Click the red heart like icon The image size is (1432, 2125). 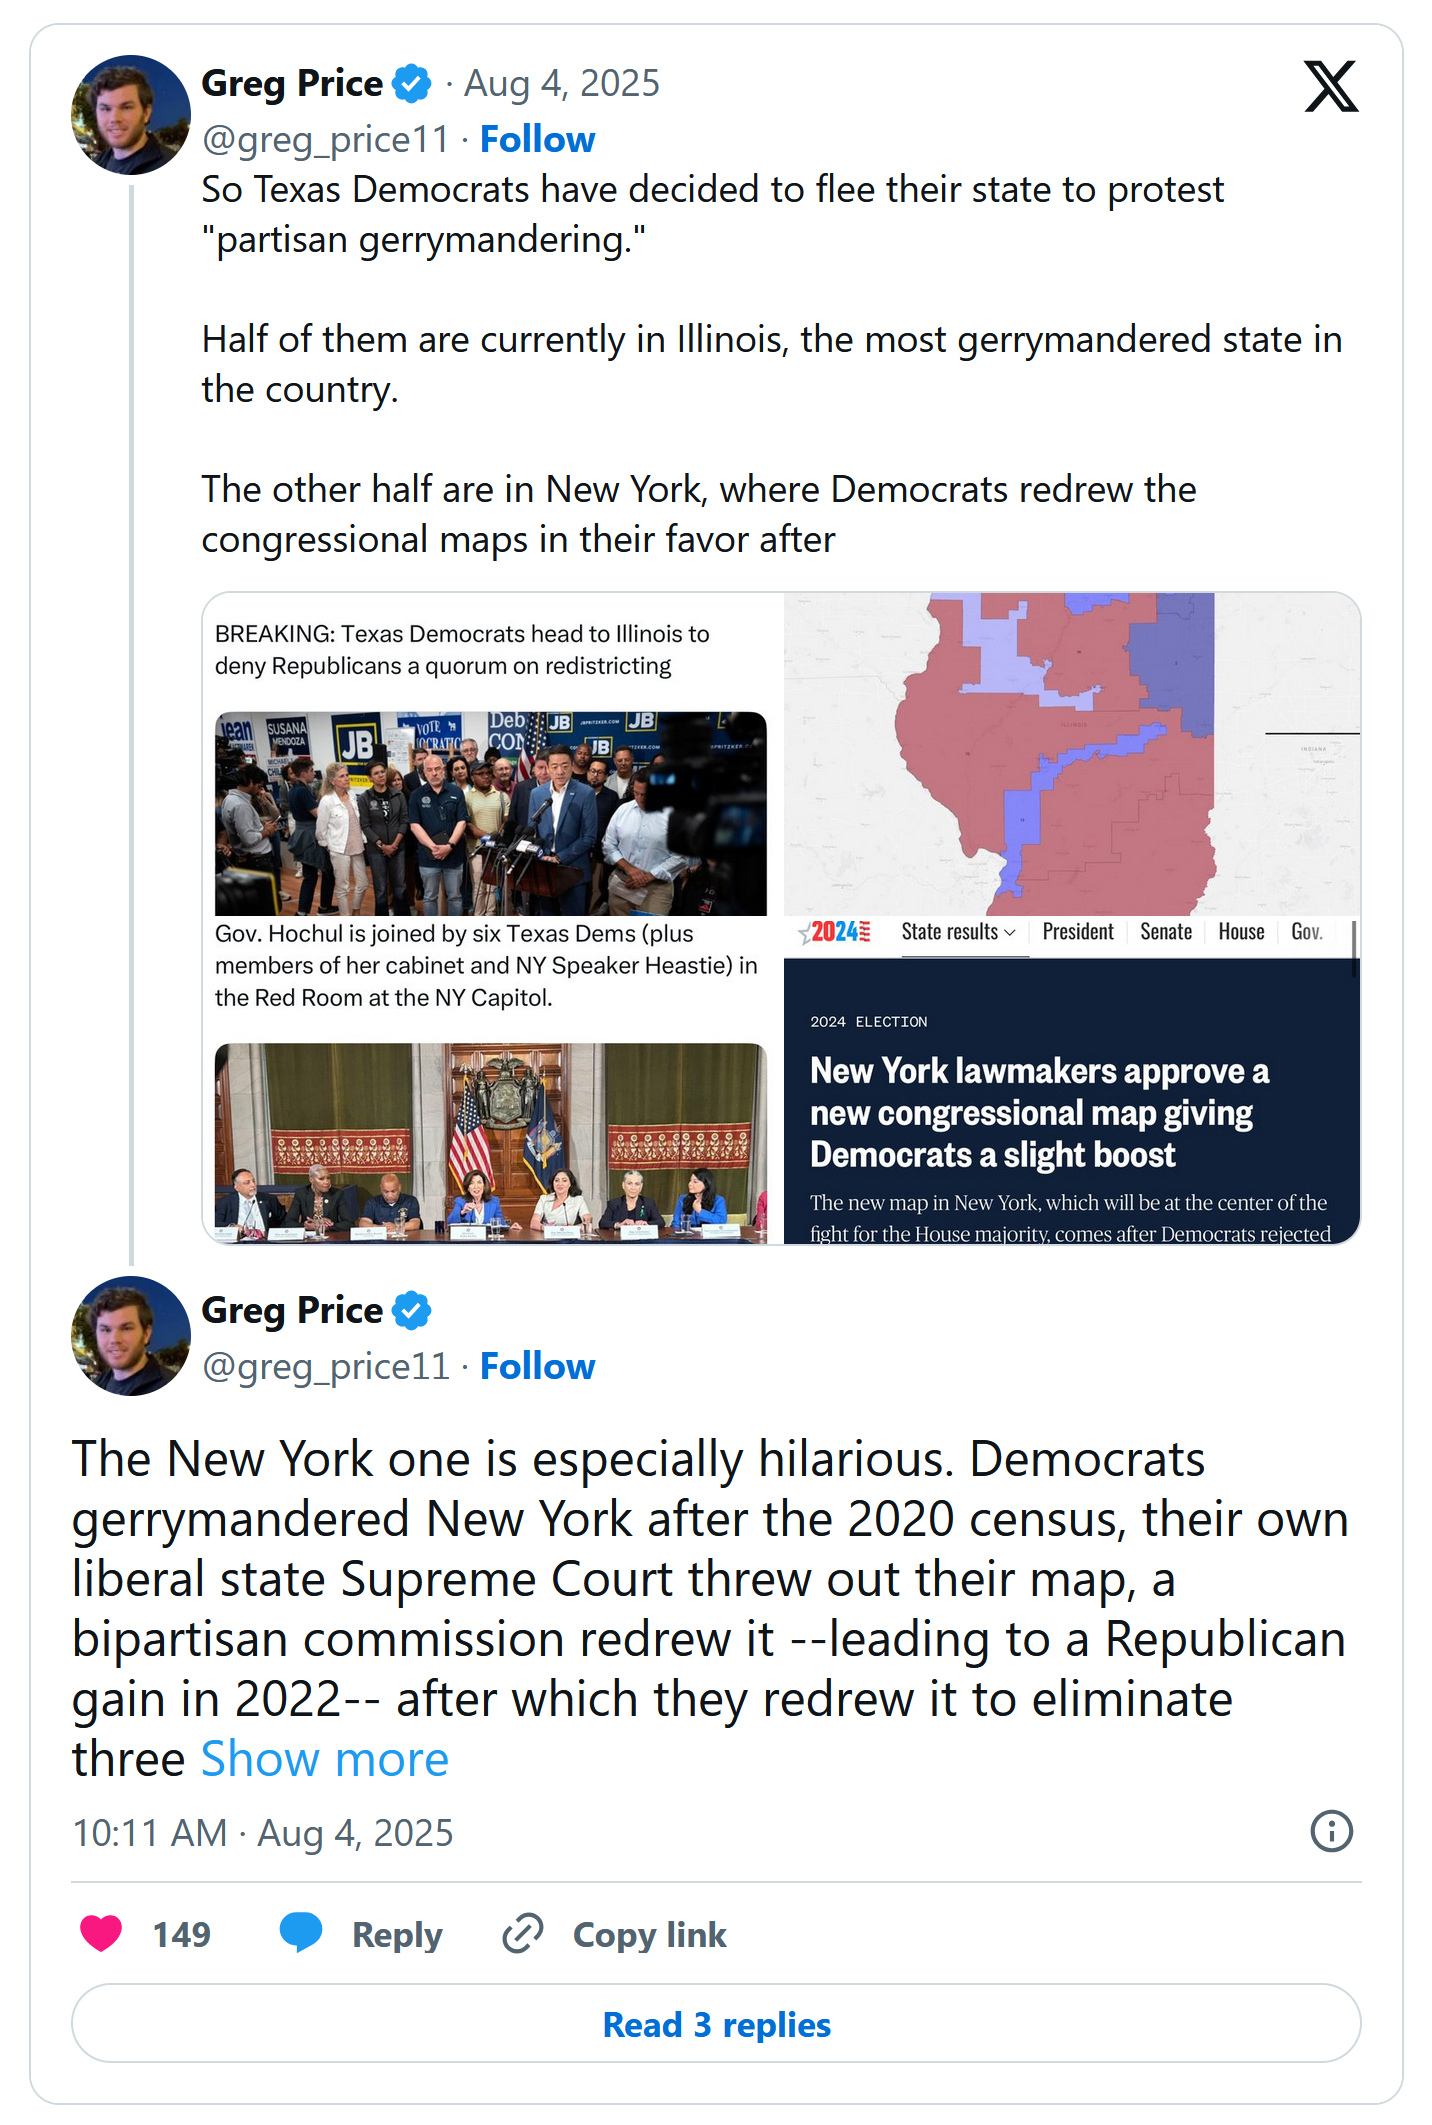point(101,1933)
